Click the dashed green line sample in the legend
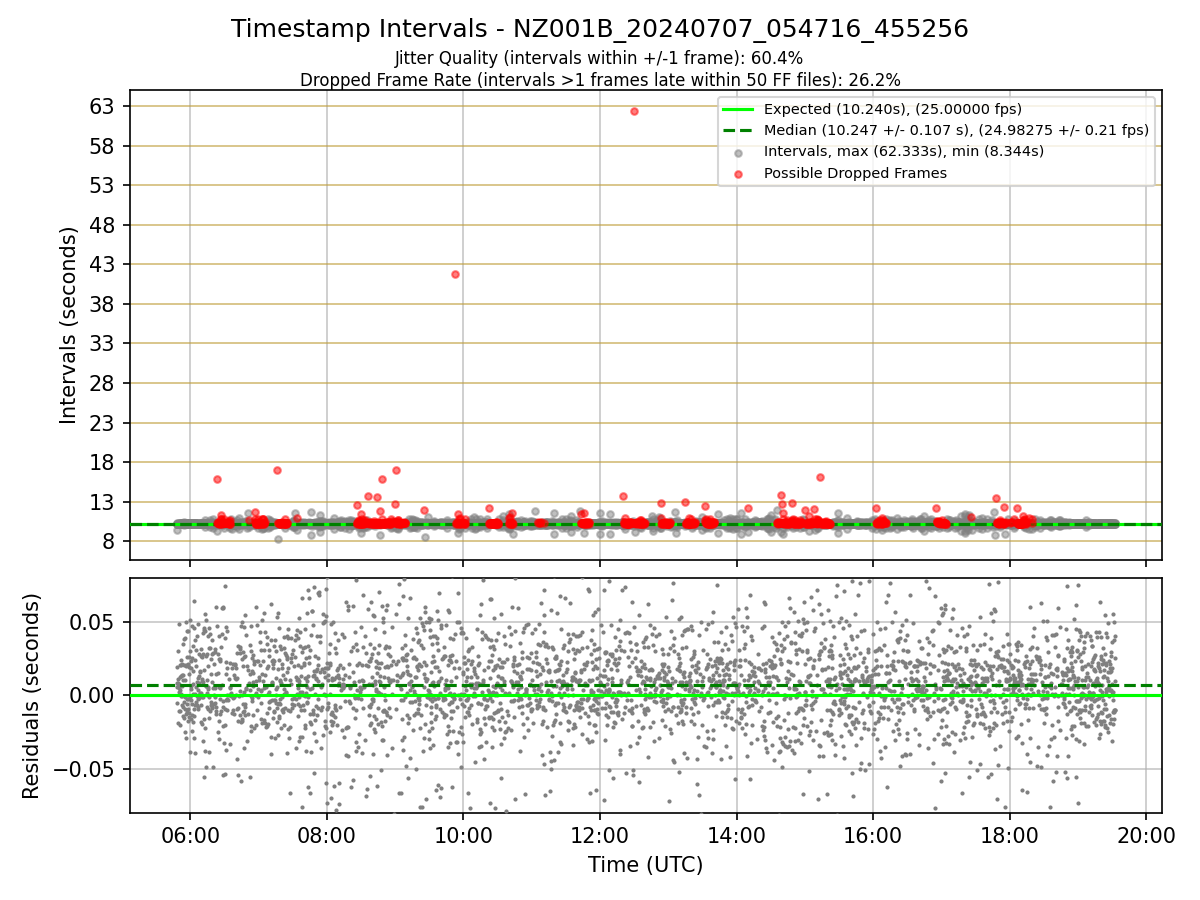Viewport: 1200px width, 900px height. pos(738,130)
